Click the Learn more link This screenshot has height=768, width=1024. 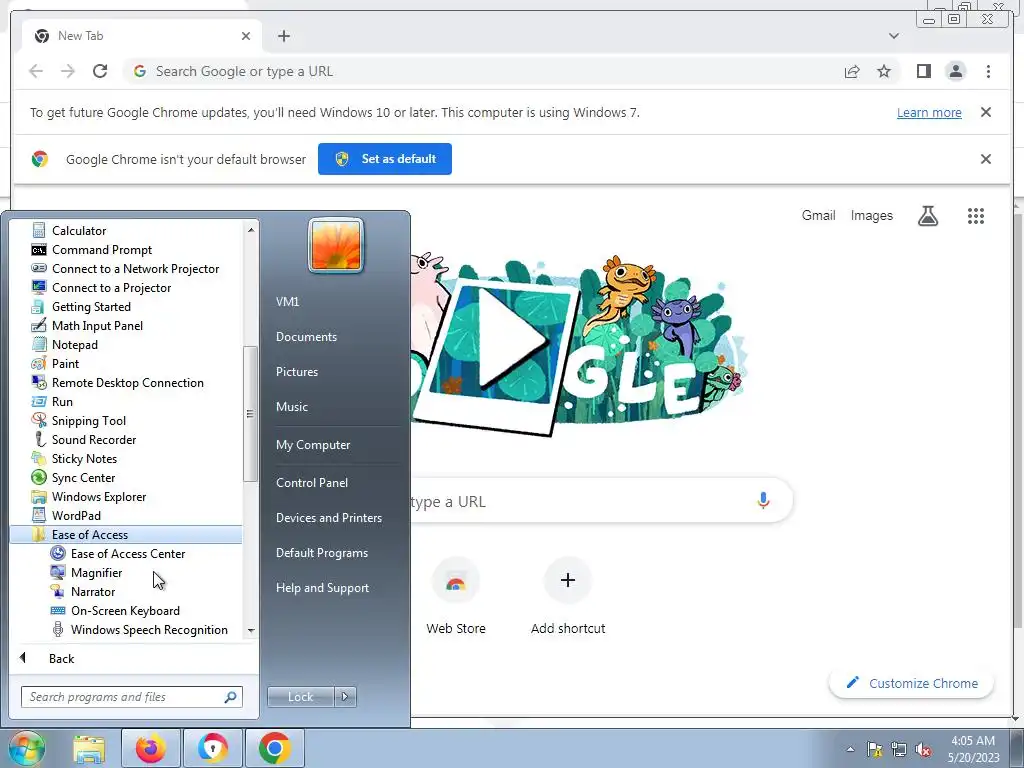coord(929,112)
